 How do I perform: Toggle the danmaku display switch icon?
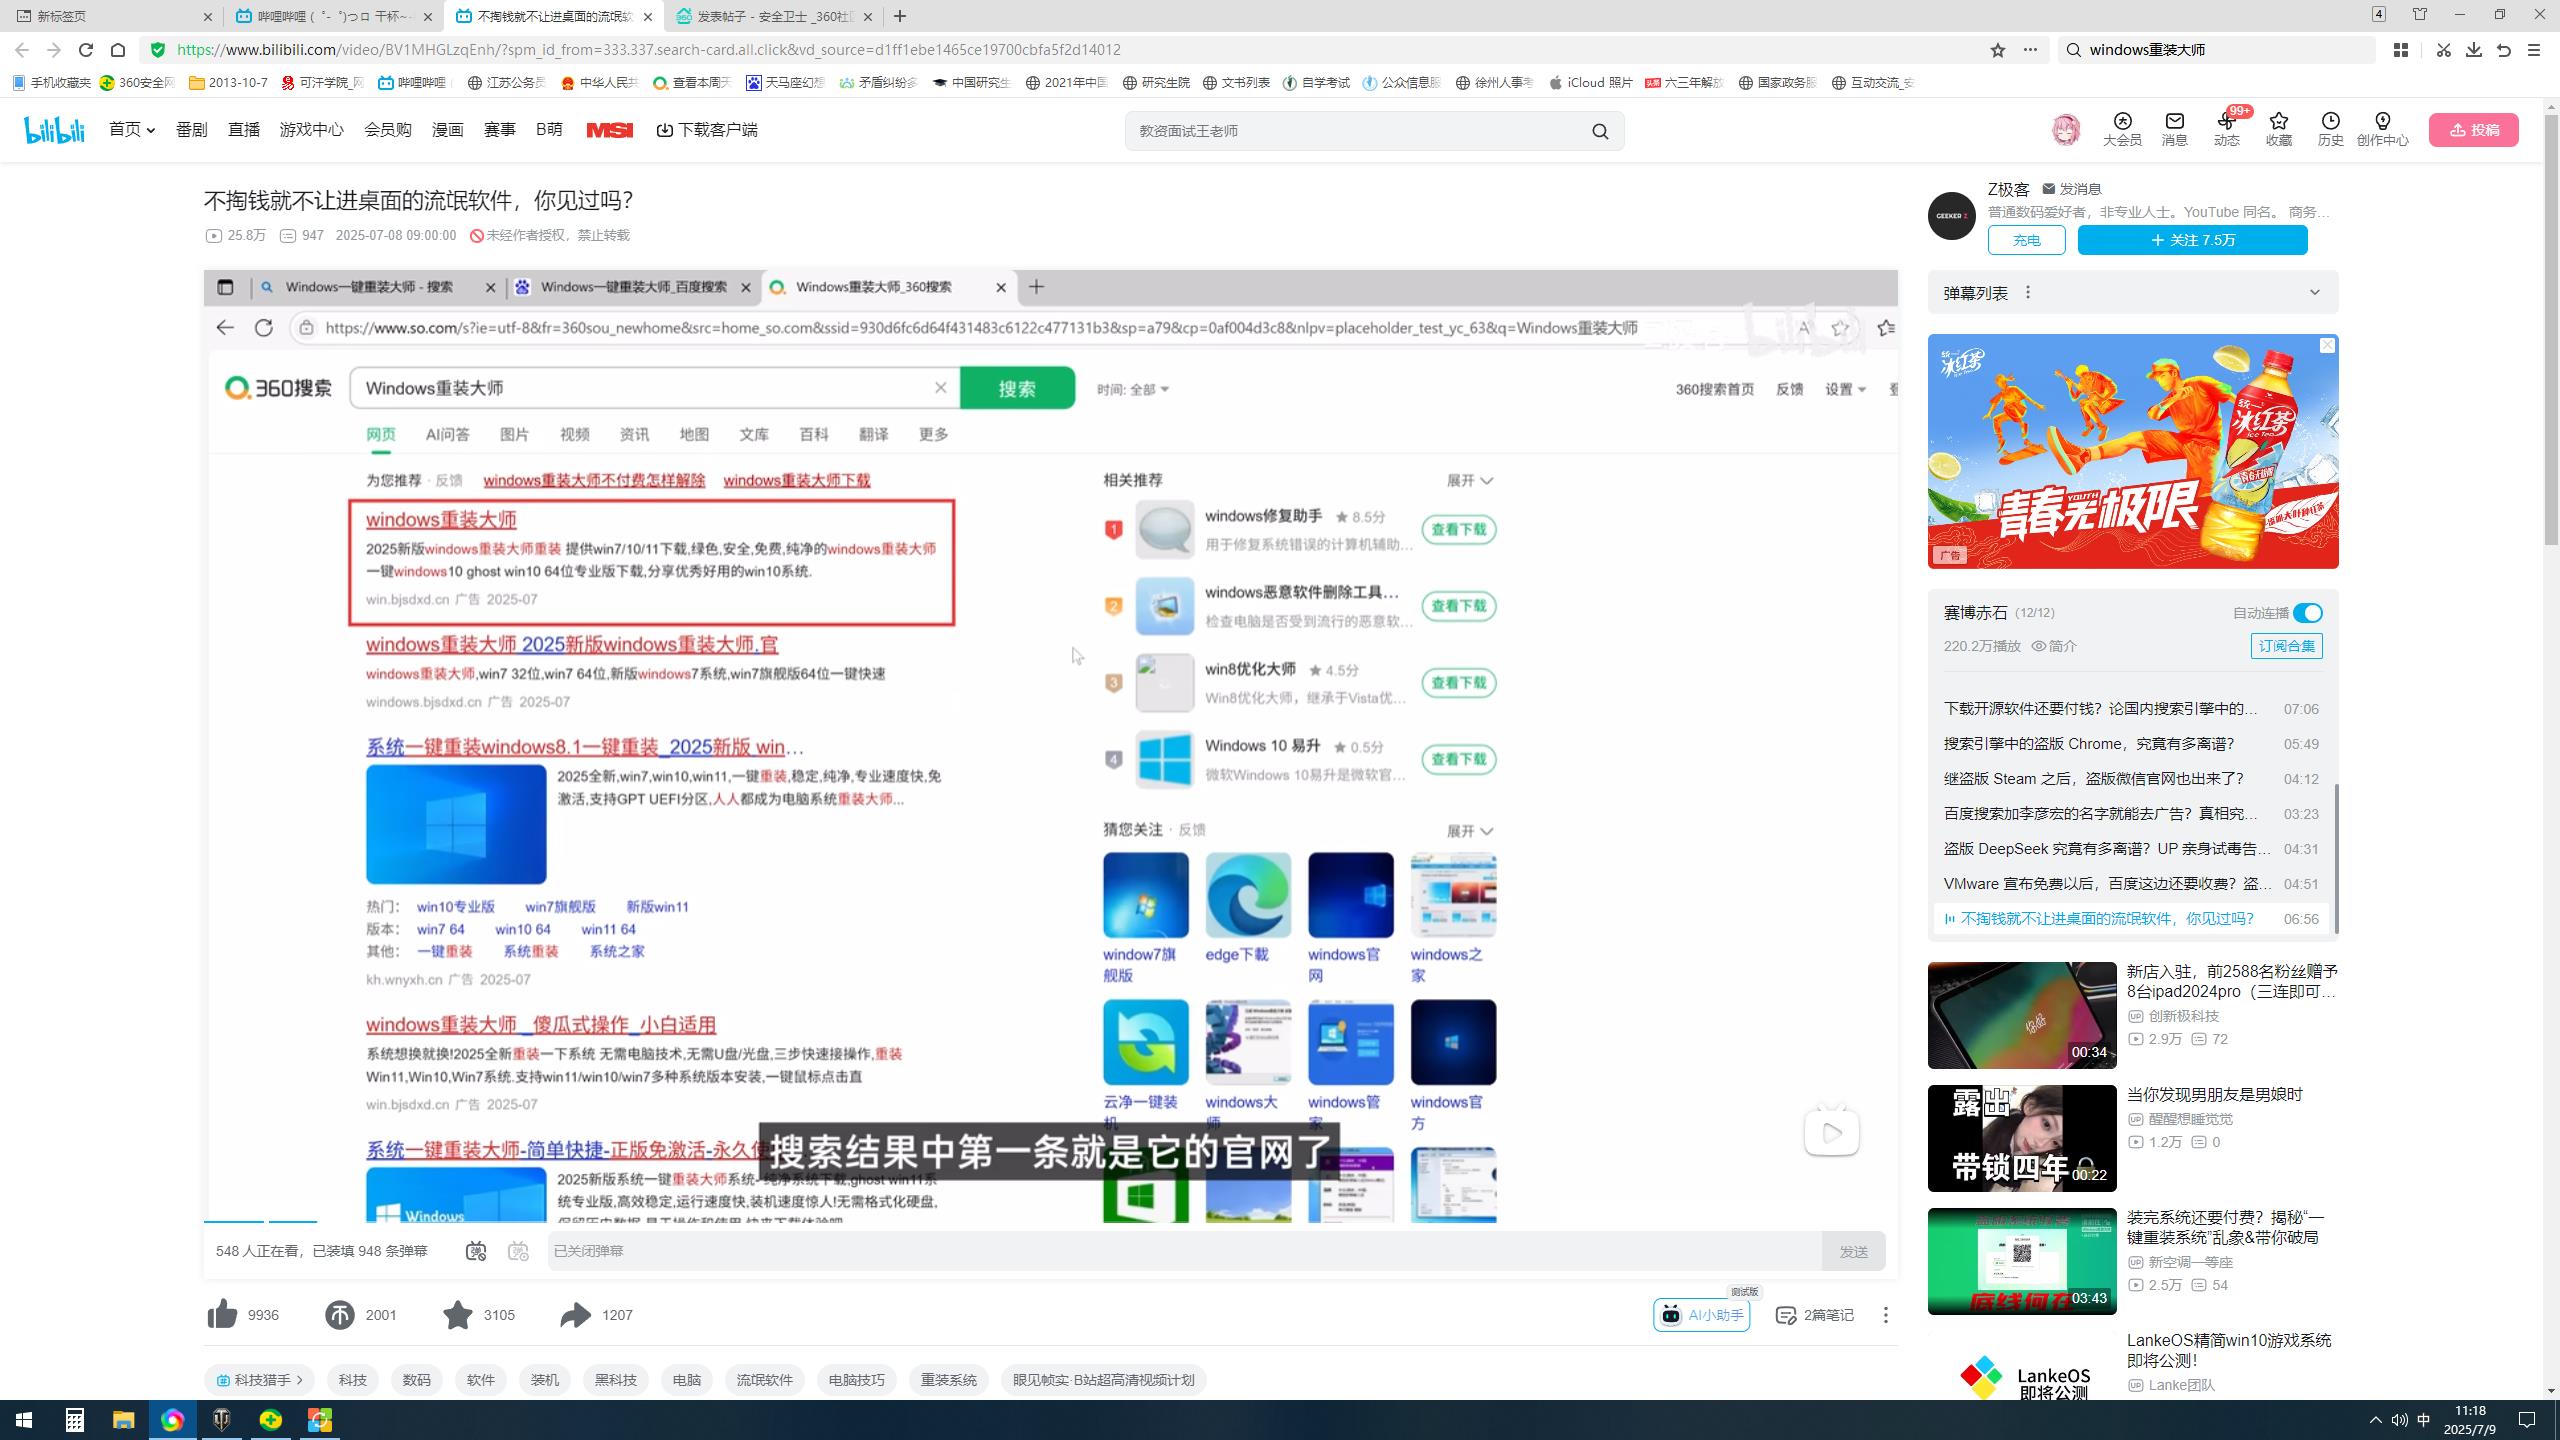[476, 1251]
